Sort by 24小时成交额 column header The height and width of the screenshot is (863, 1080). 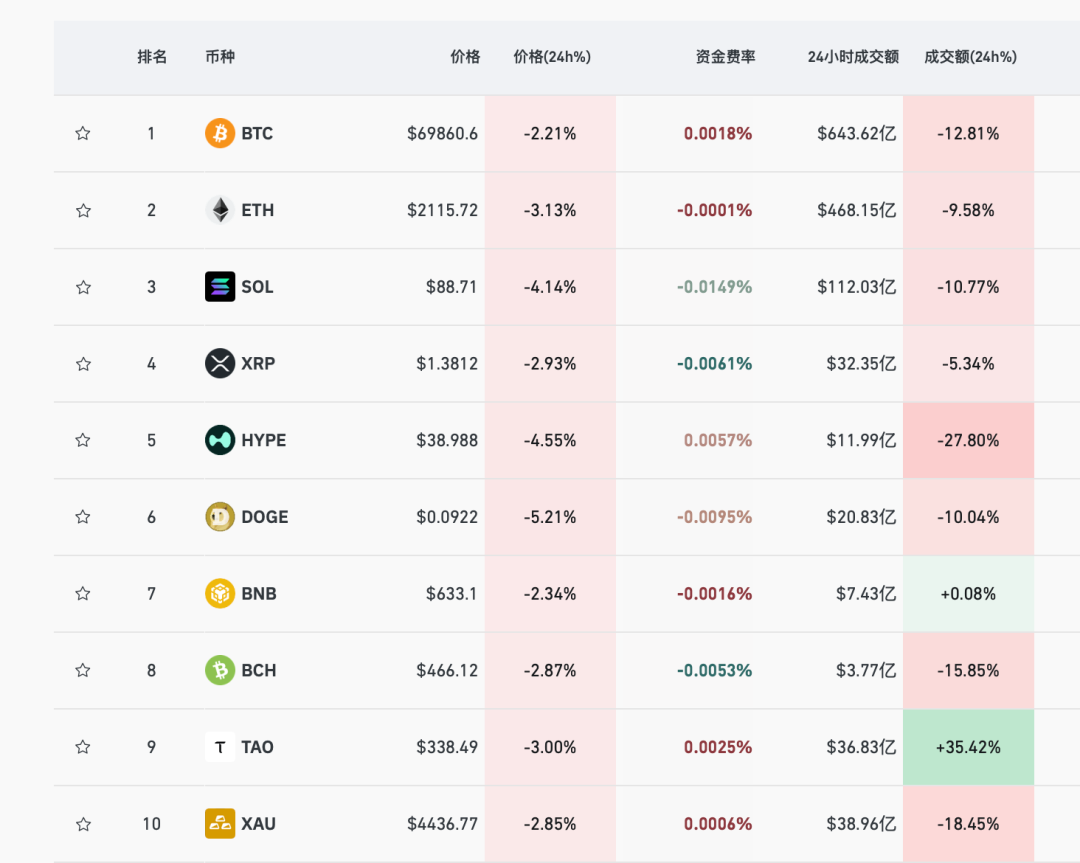853,57
